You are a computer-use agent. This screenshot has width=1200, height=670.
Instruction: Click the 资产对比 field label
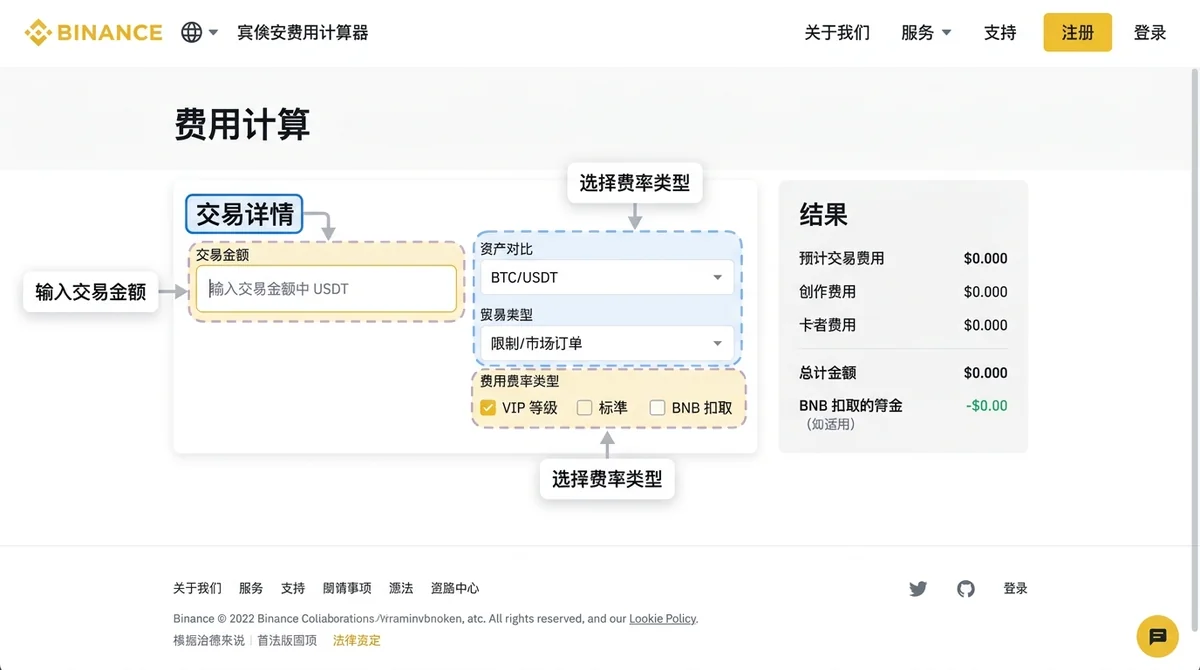click(x=506, y=249)
